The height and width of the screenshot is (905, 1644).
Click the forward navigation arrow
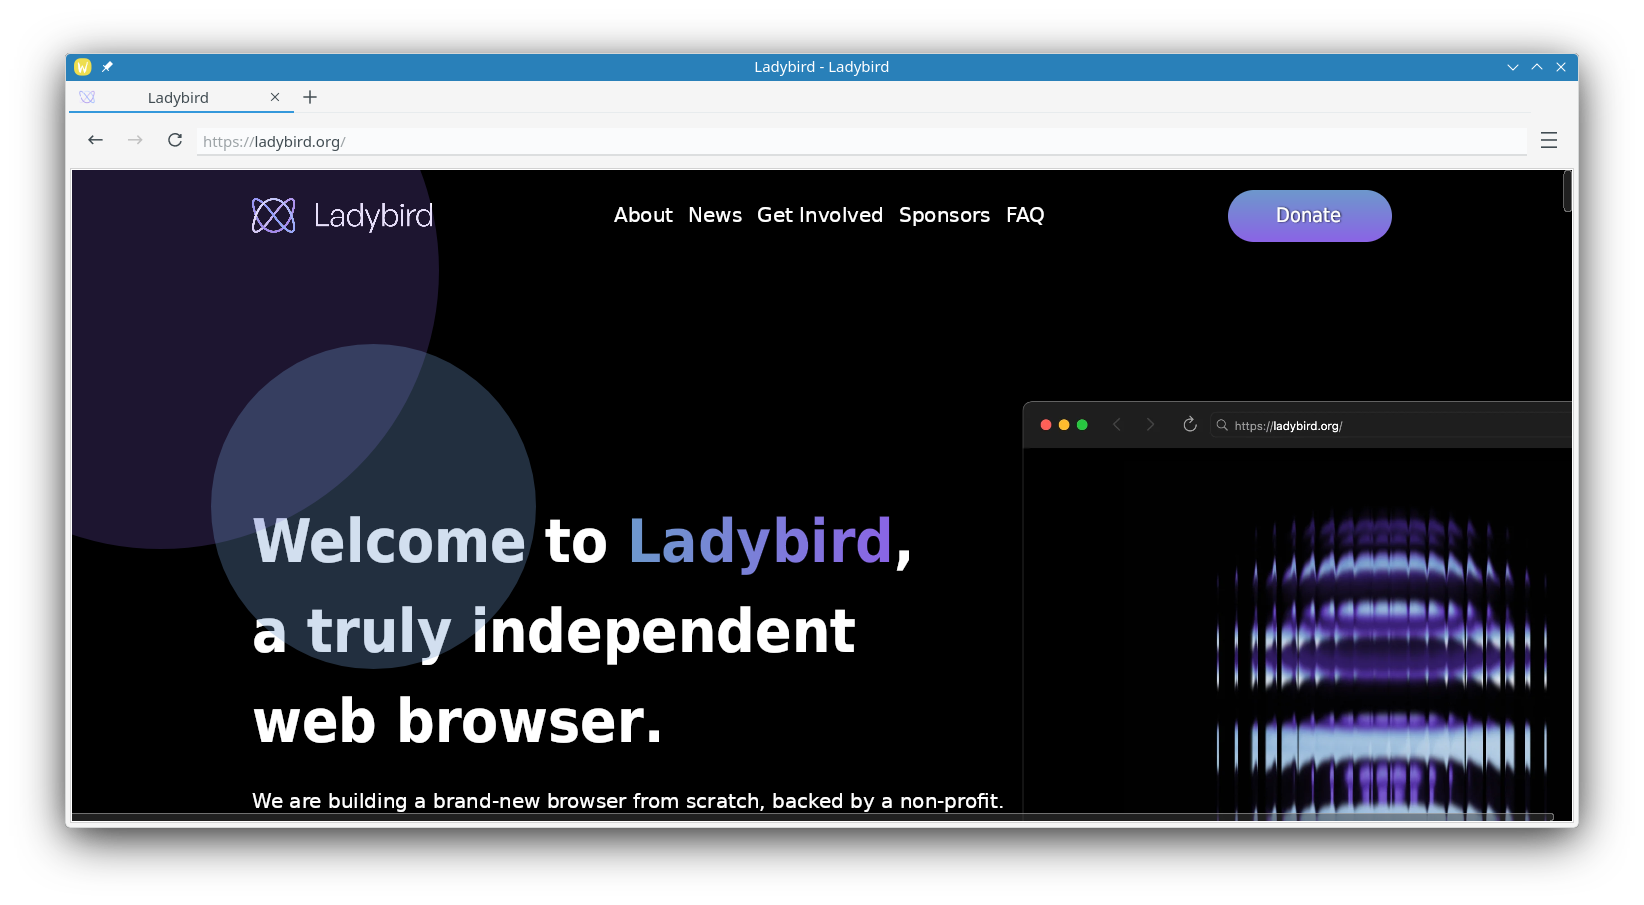pyautogui.click(x=135, y=140)
